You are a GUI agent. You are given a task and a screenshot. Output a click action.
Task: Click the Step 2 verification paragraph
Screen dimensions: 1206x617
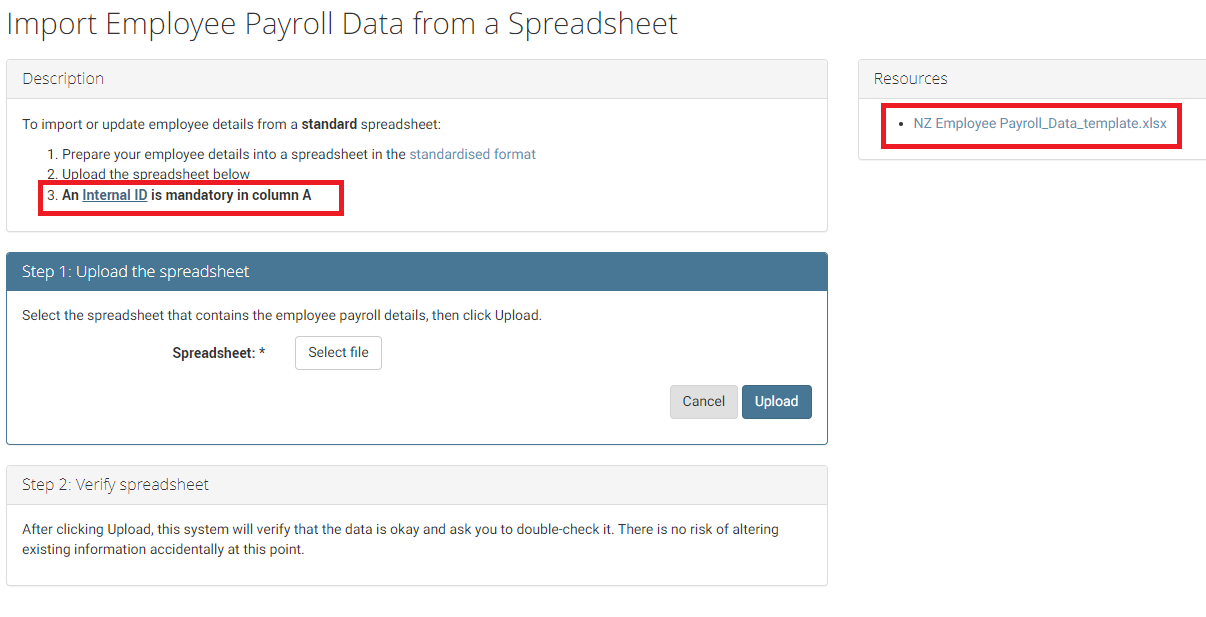[400, 539]
